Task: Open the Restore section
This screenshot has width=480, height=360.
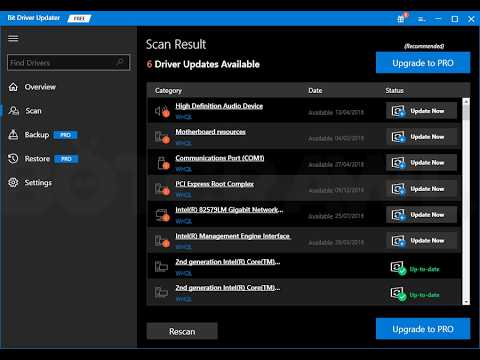Action: (x=37, y=159)
